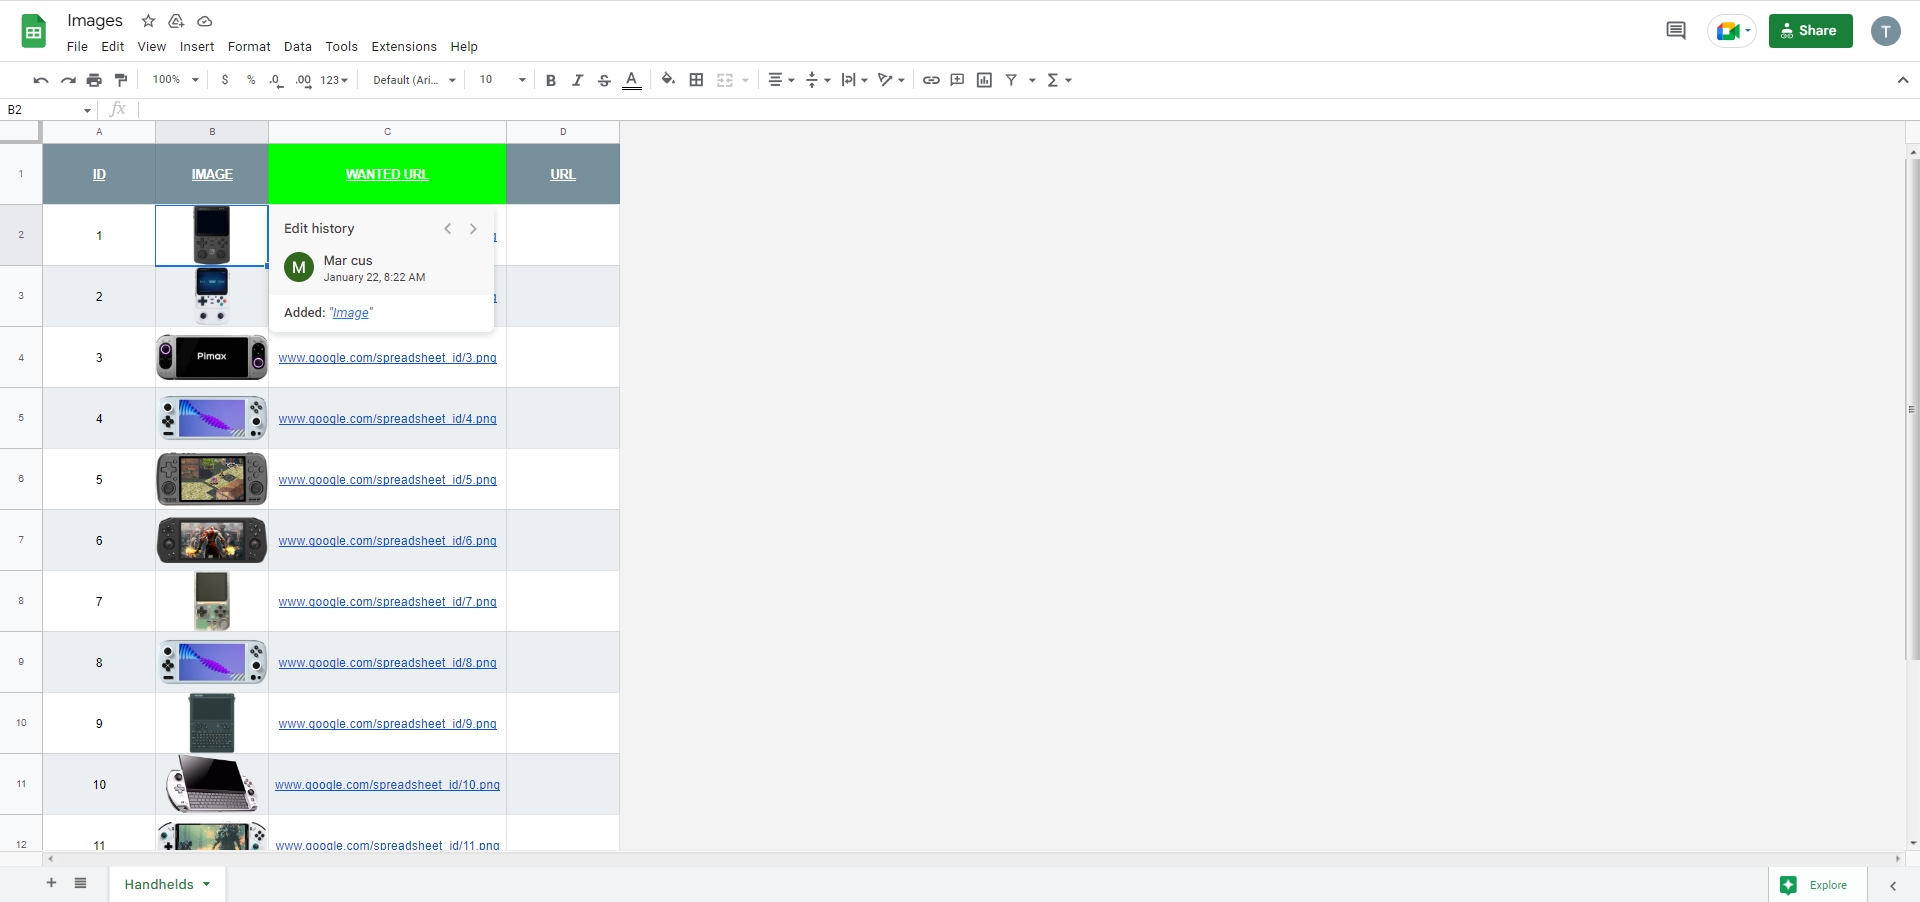Open the Data menu
The image size is (1920, 902).
tap(298, 47)
